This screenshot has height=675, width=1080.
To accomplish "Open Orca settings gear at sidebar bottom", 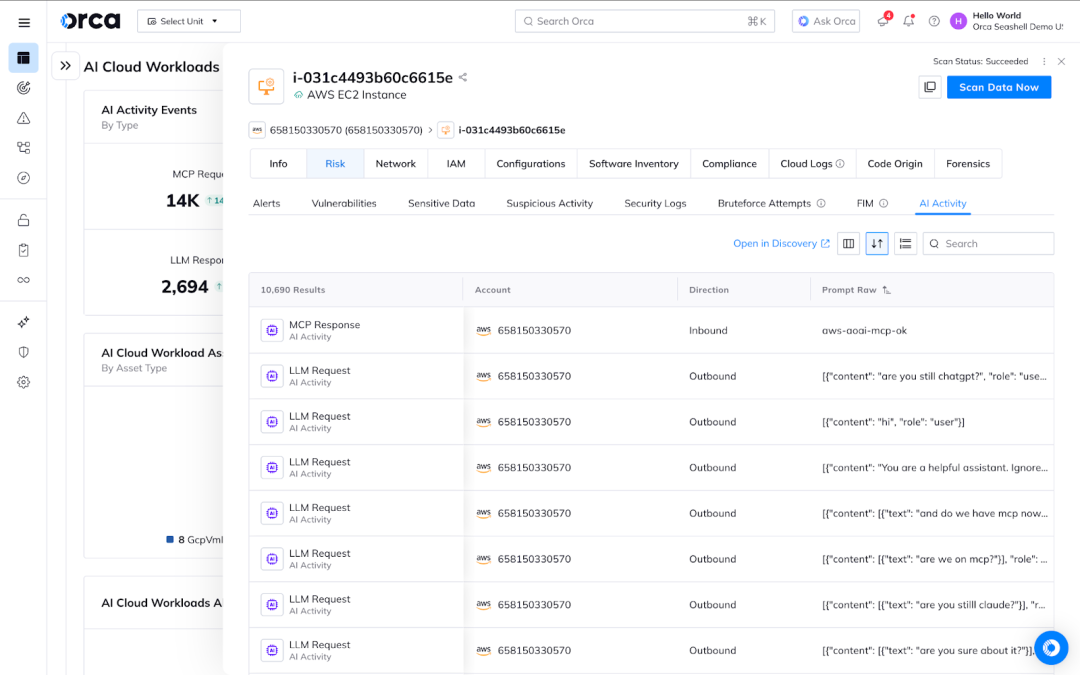I will coord(22,382).
